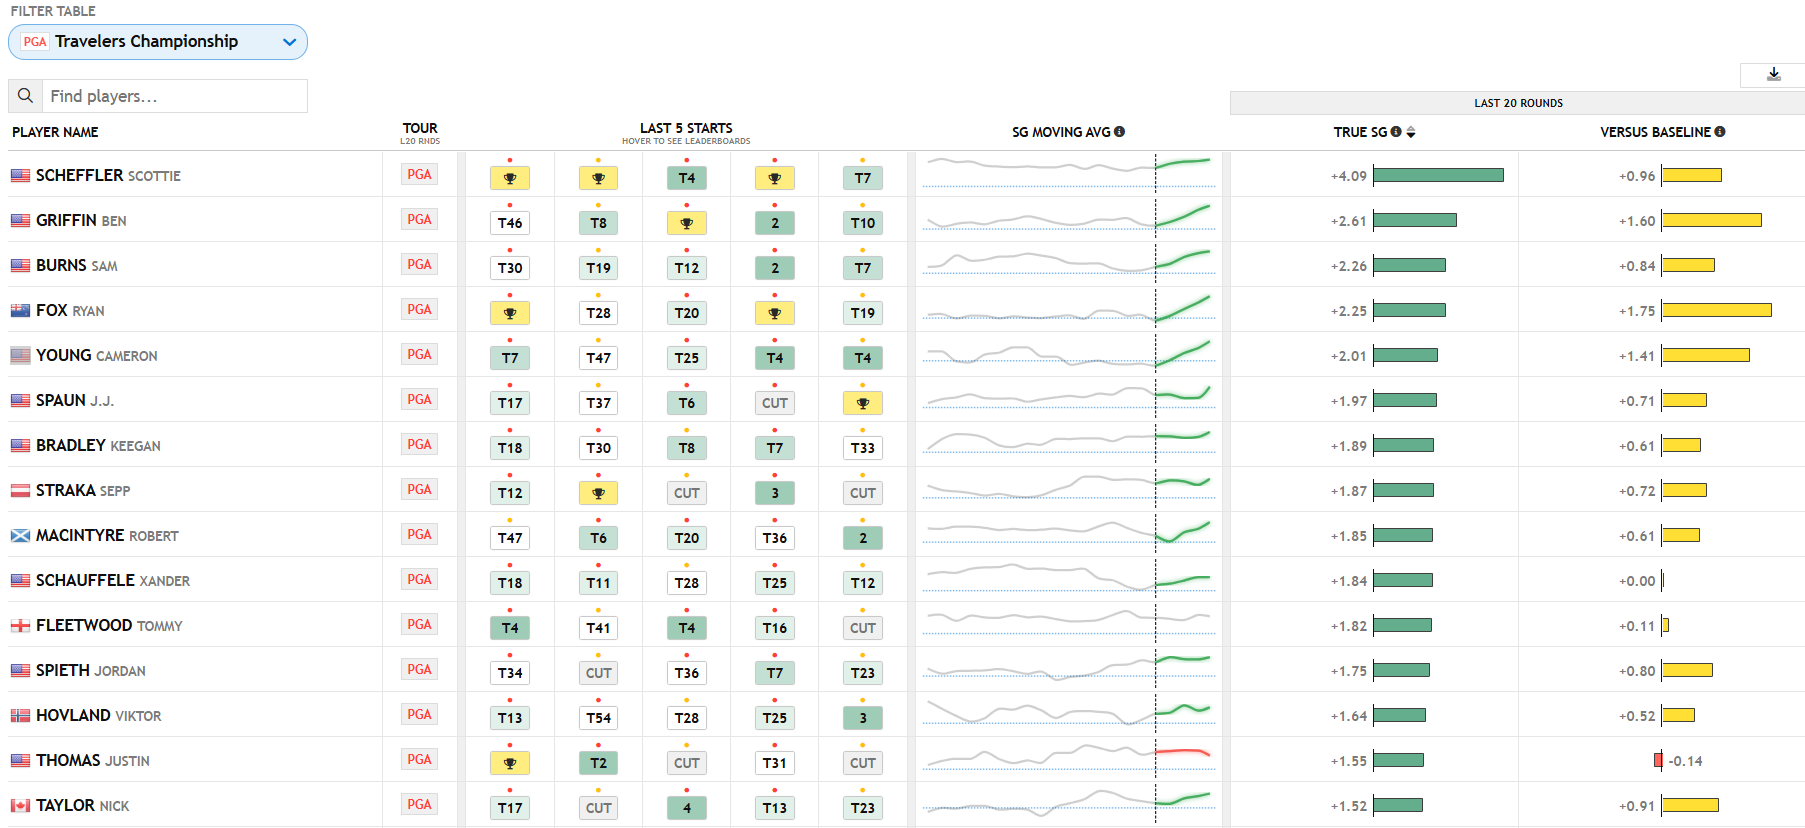This screenshot has width=1805, height=828.
Task: Open Griffin Ben player name
Action: coord(81,220)
